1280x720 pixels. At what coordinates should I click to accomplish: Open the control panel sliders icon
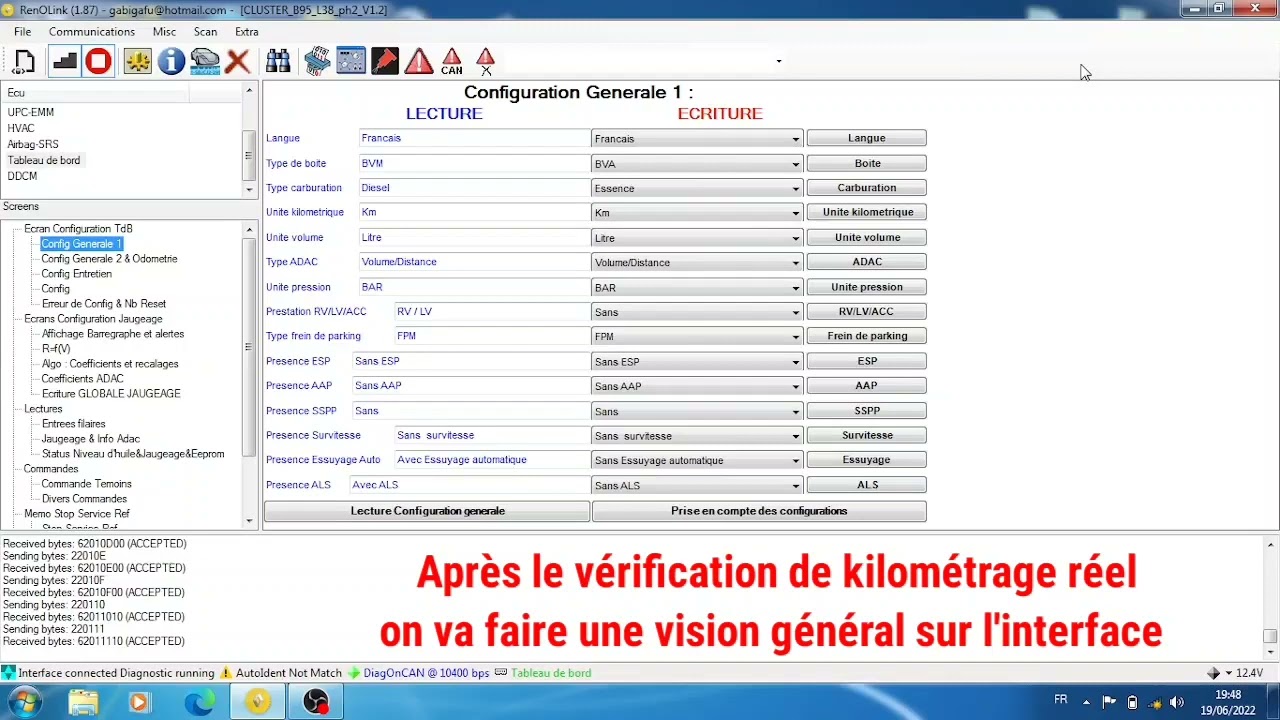point(351,62)
